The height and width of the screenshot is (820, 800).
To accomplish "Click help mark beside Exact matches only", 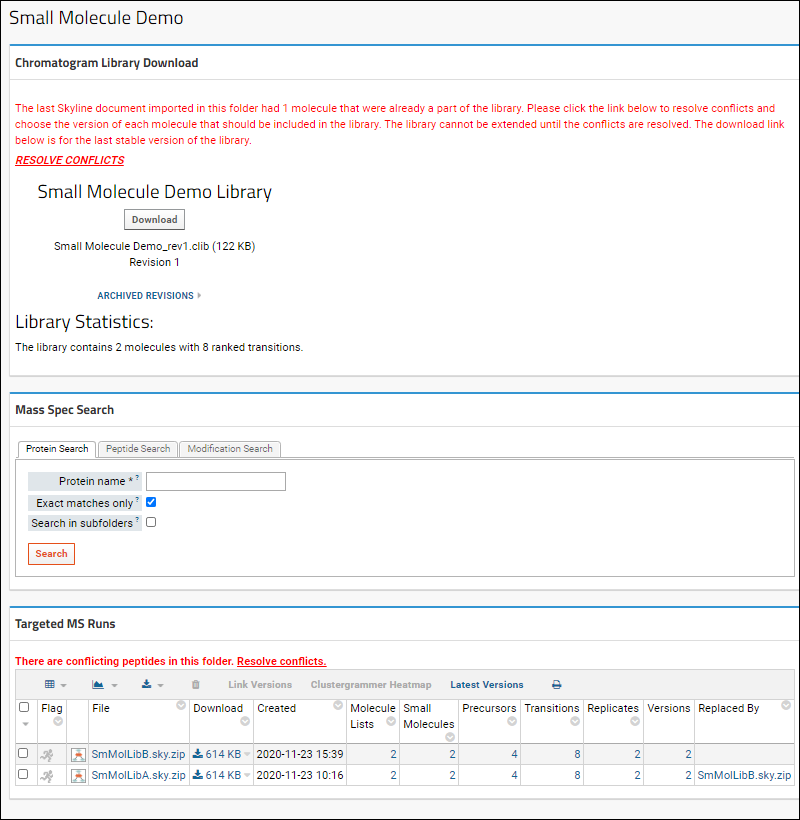I will (x=137, y=499).
